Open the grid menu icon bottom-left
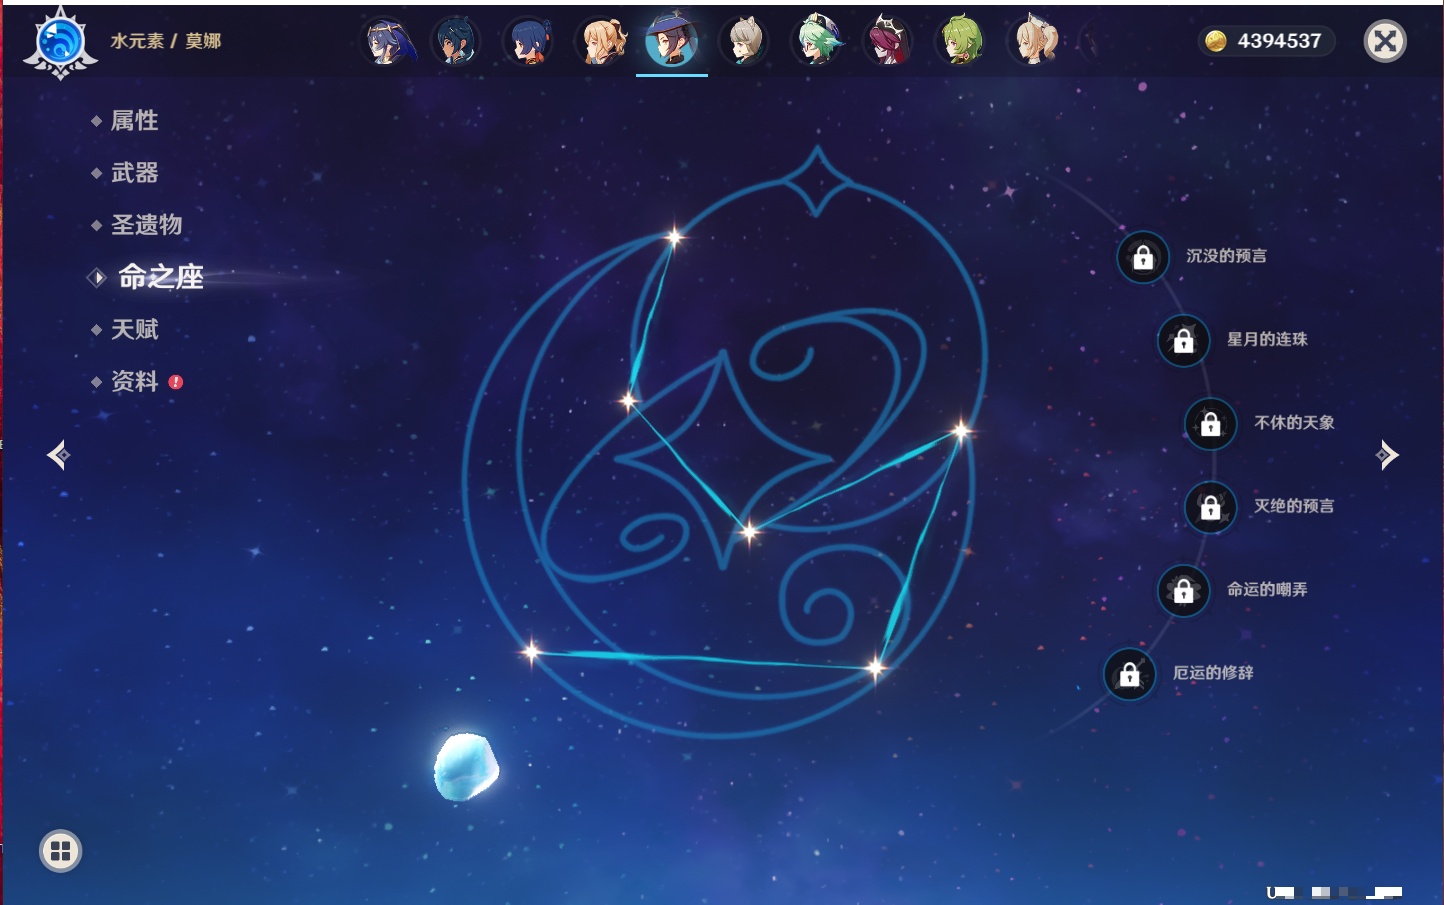1444x905 pixels. [60, 851]
